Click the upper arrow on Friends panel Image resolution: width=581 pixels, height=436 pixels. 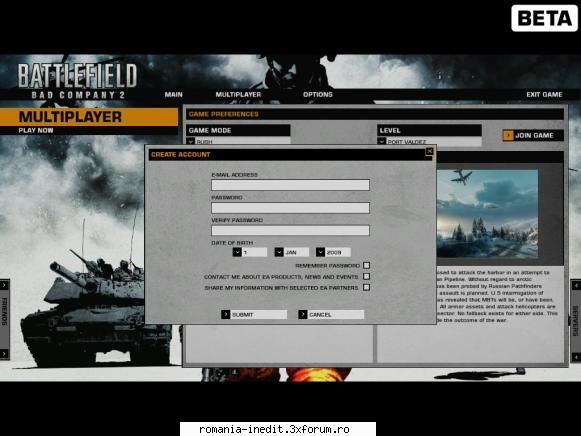[x=4, y=285]
